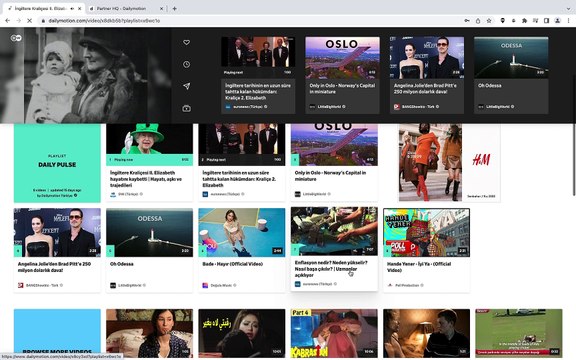This screenshot has height=360, width=576.
Task: Switch to Partner HQ - Dailymotion tab
Action: coord(126,8)
